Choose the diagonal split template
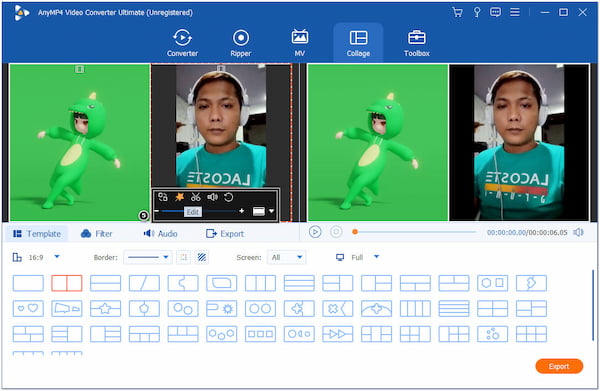Screen dimensions: 600x391 (144, 283)
